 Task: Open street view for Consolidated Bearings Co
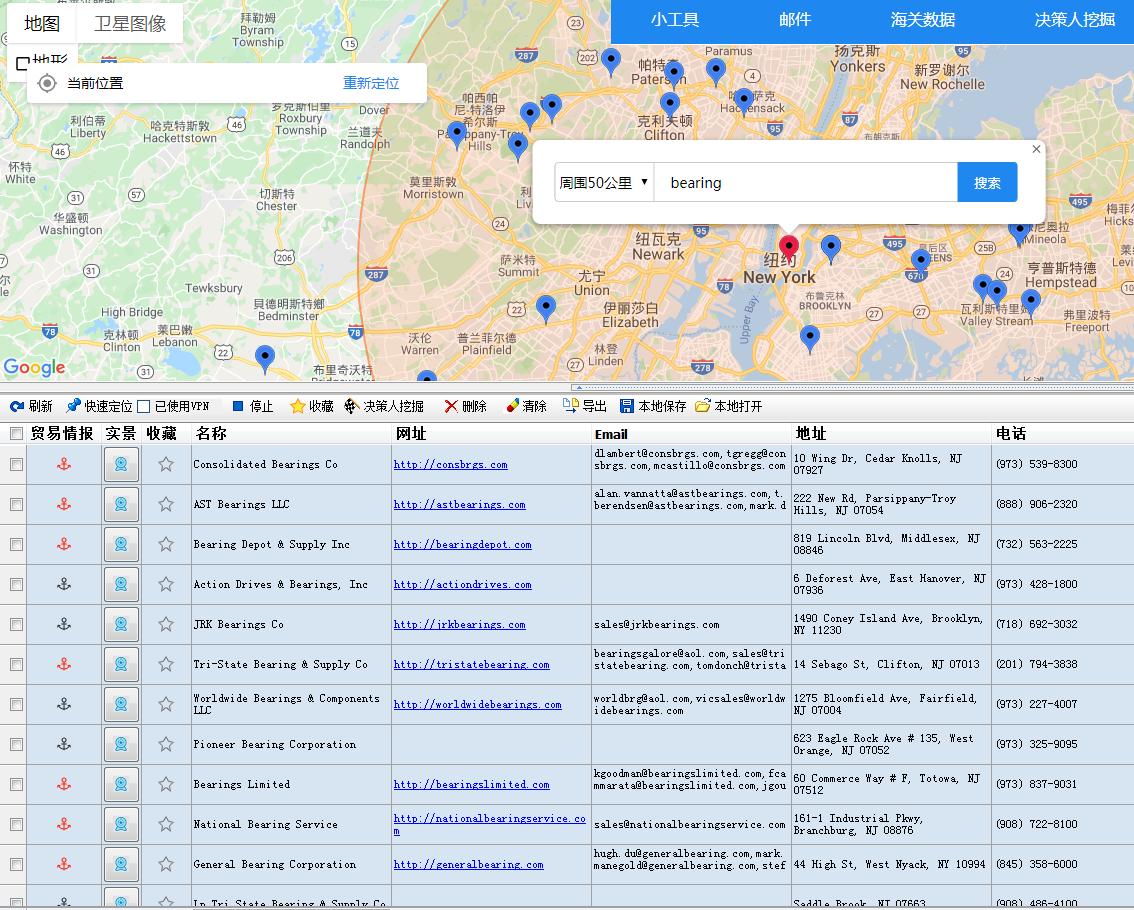(x=121, y=464)
